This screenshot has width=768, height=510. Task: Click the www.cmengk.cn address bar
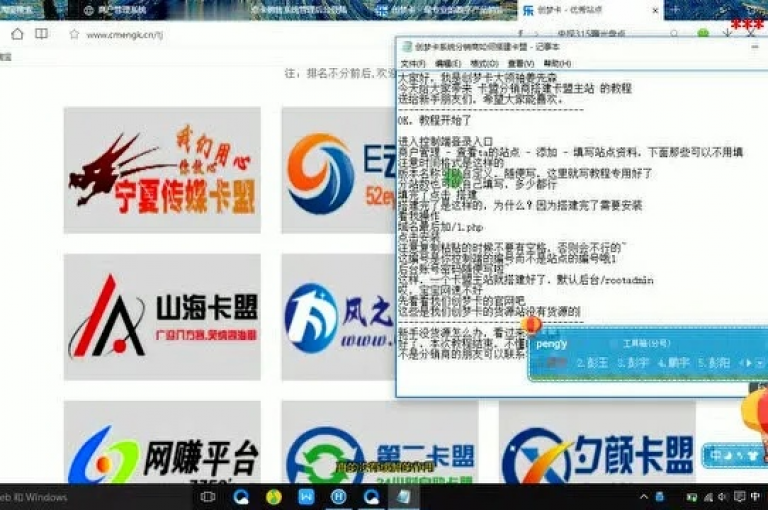(124, 35)
